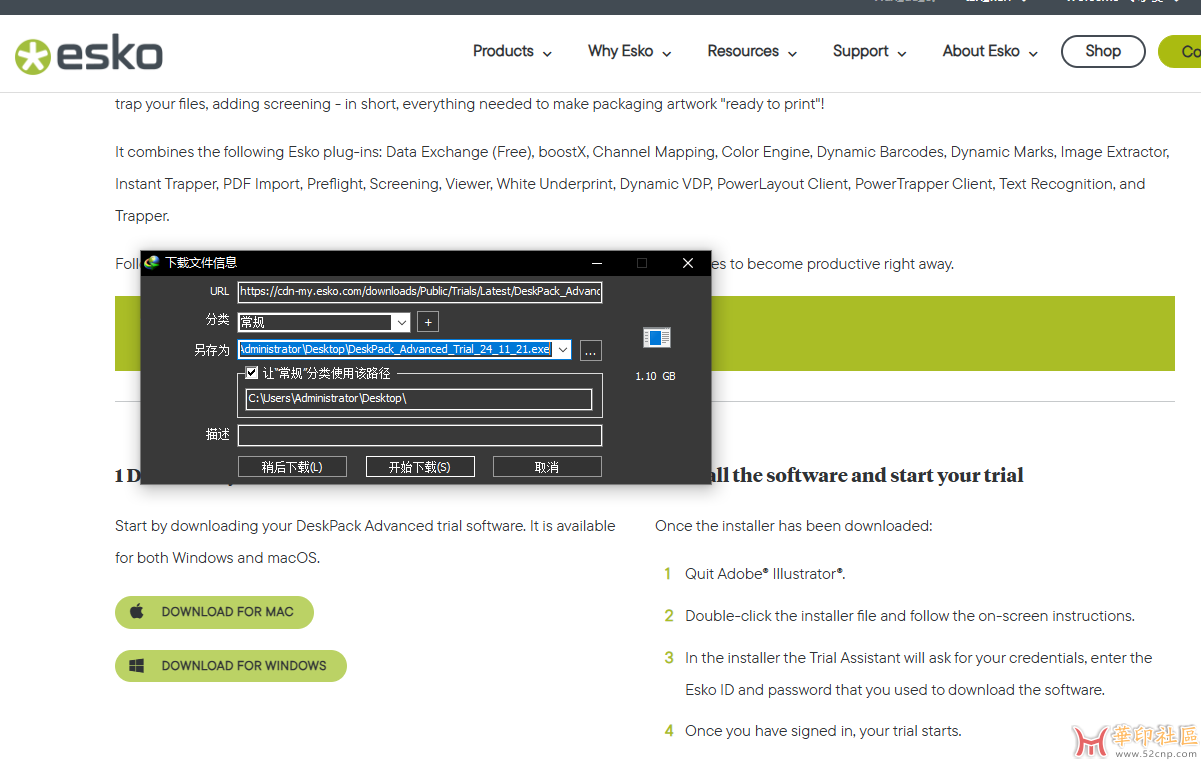The height and width of the screenshot is (761, 1201).
Task: Click the download file type icon
Action: pos(656,338)
